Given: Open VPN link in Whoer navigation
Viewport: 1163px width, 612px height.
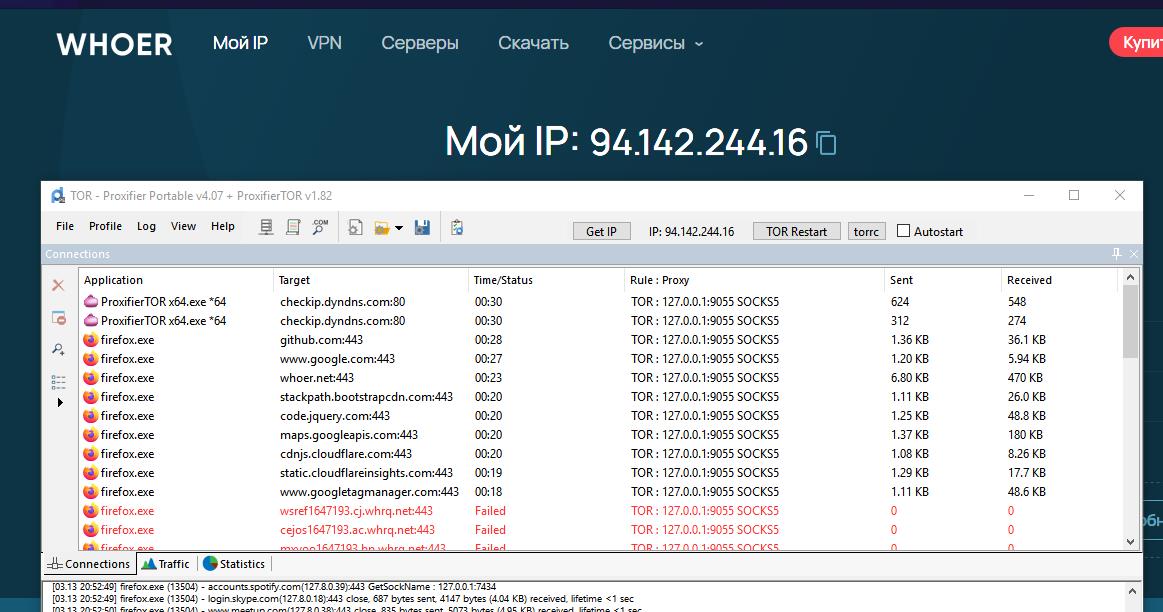Looking at the screenshot, I should click(x=324, y=43).
